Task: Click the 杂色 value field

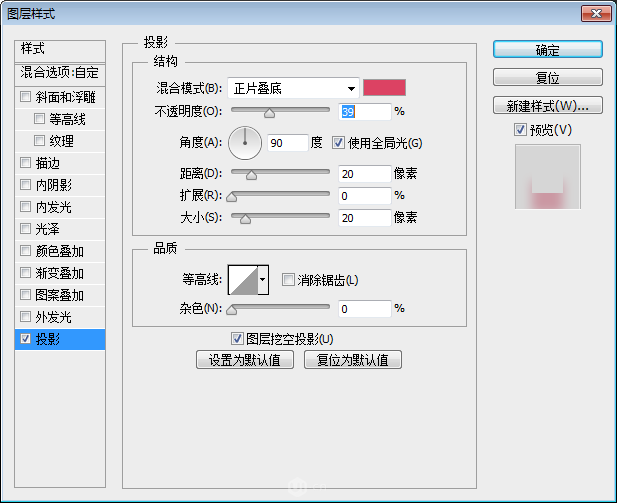Action: (x=365, y=309)
